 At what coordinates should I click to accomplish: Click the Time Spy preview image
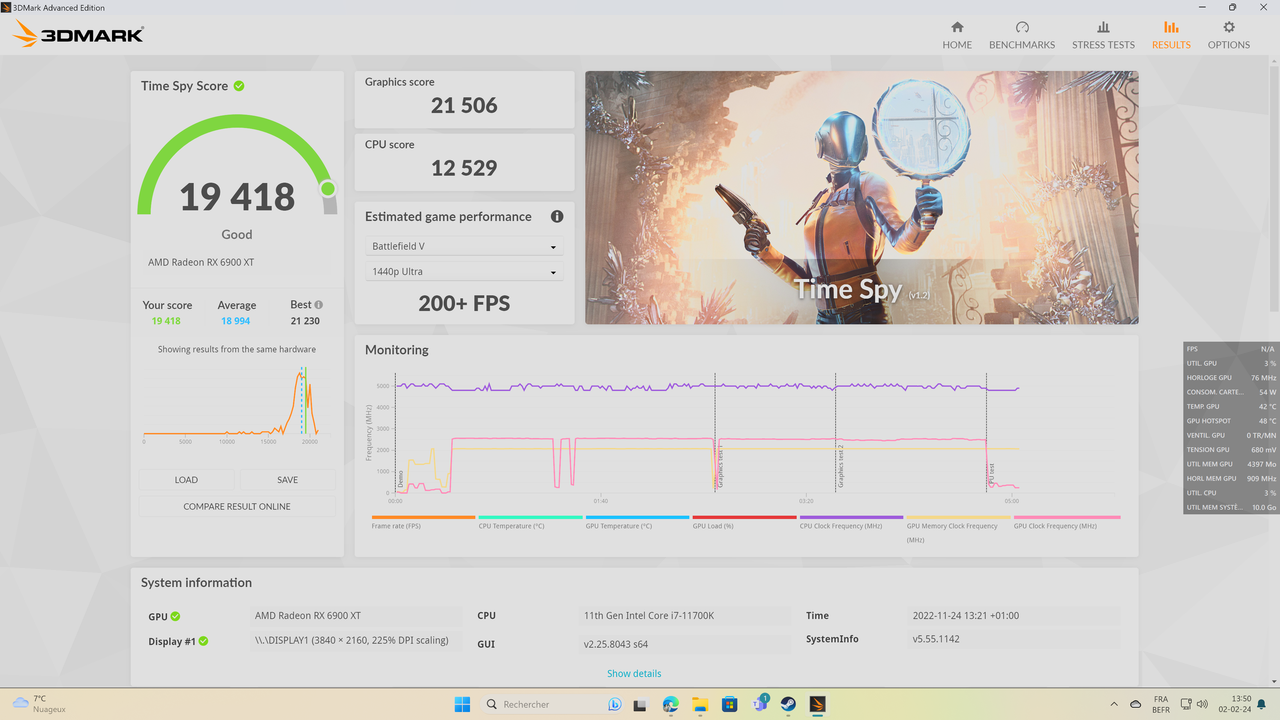click(x=861, y=197)
